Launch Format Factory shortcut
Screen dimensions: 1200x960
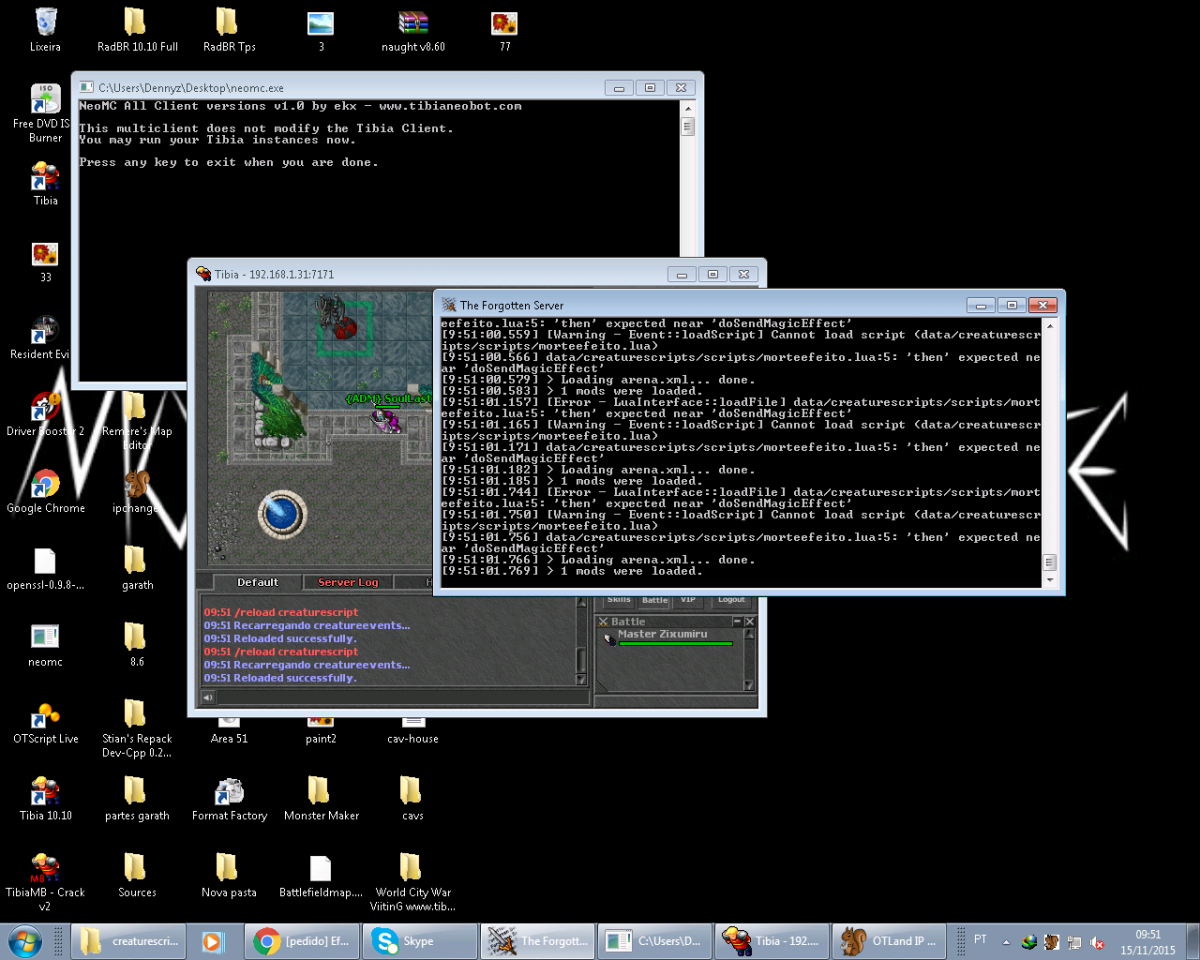229,797
